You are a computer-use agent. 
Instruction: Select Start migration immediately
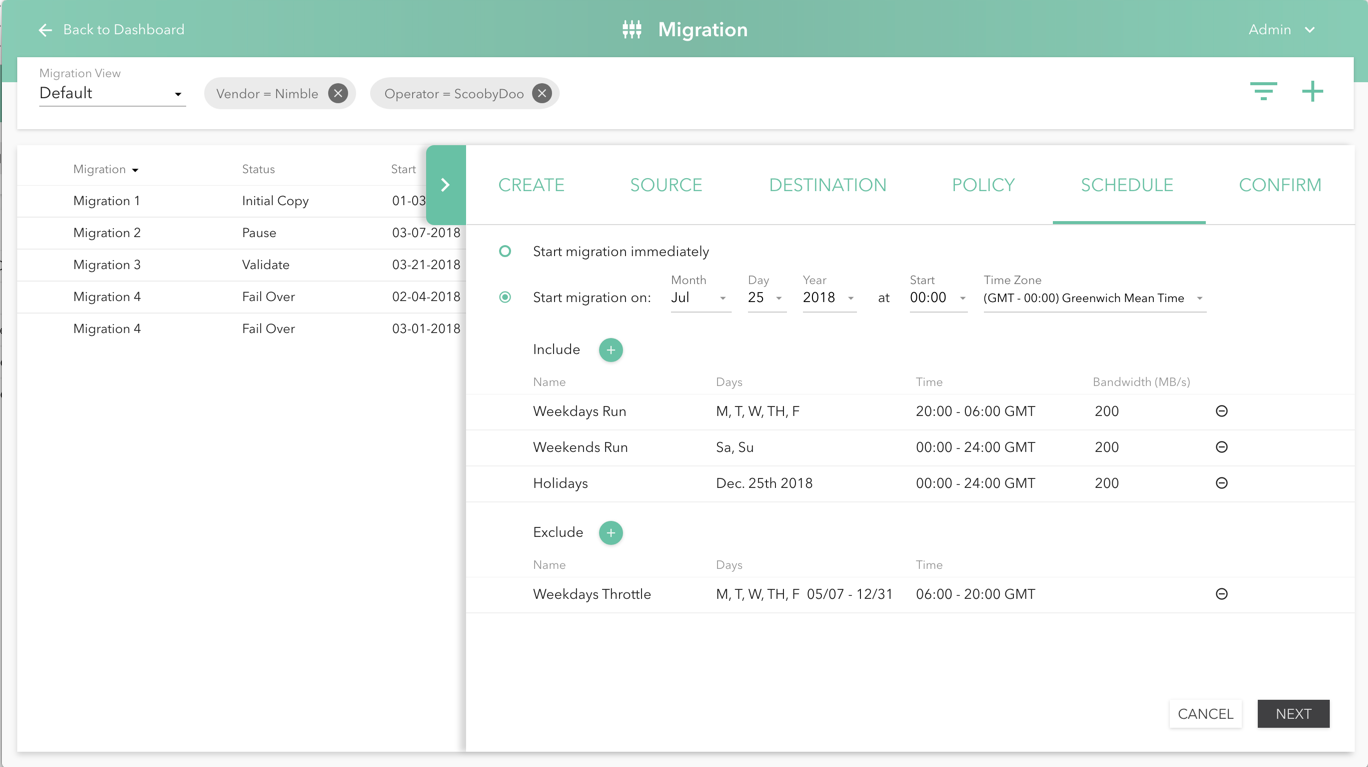(x=505, y=251)
